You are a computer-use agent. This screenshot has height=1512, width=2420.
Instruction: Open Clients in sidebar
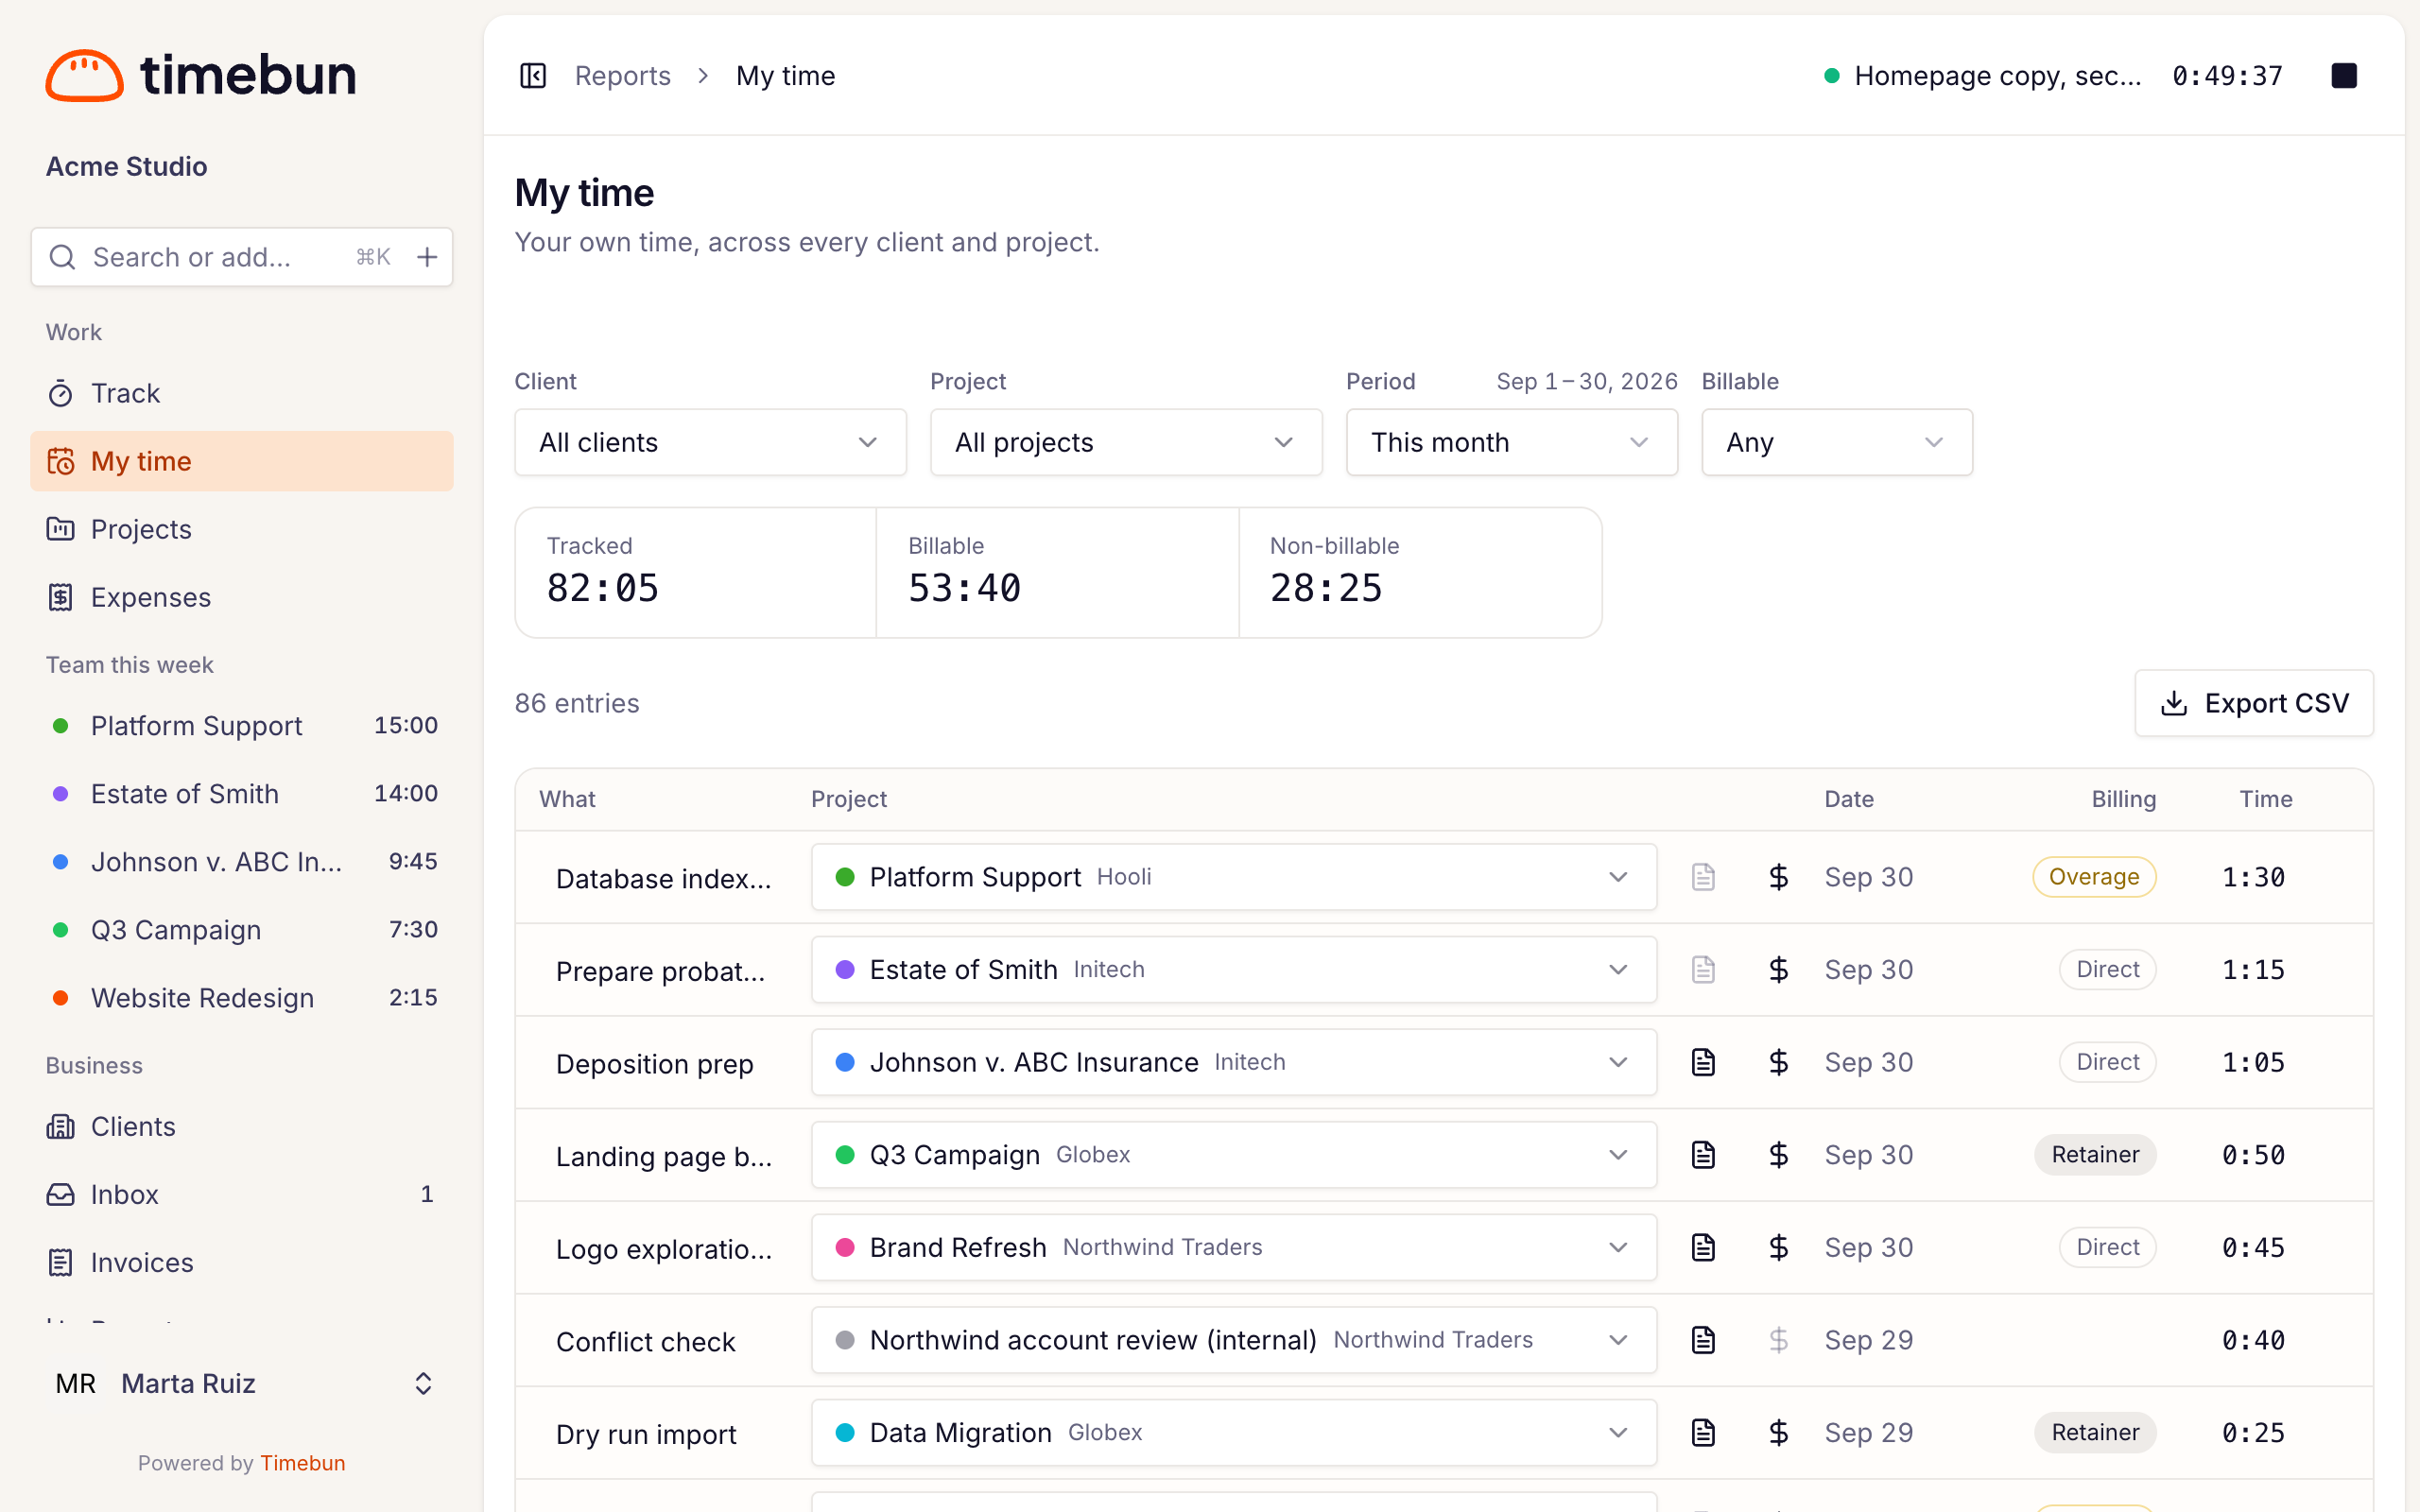pyautogui.click(x=242, y=1126)
